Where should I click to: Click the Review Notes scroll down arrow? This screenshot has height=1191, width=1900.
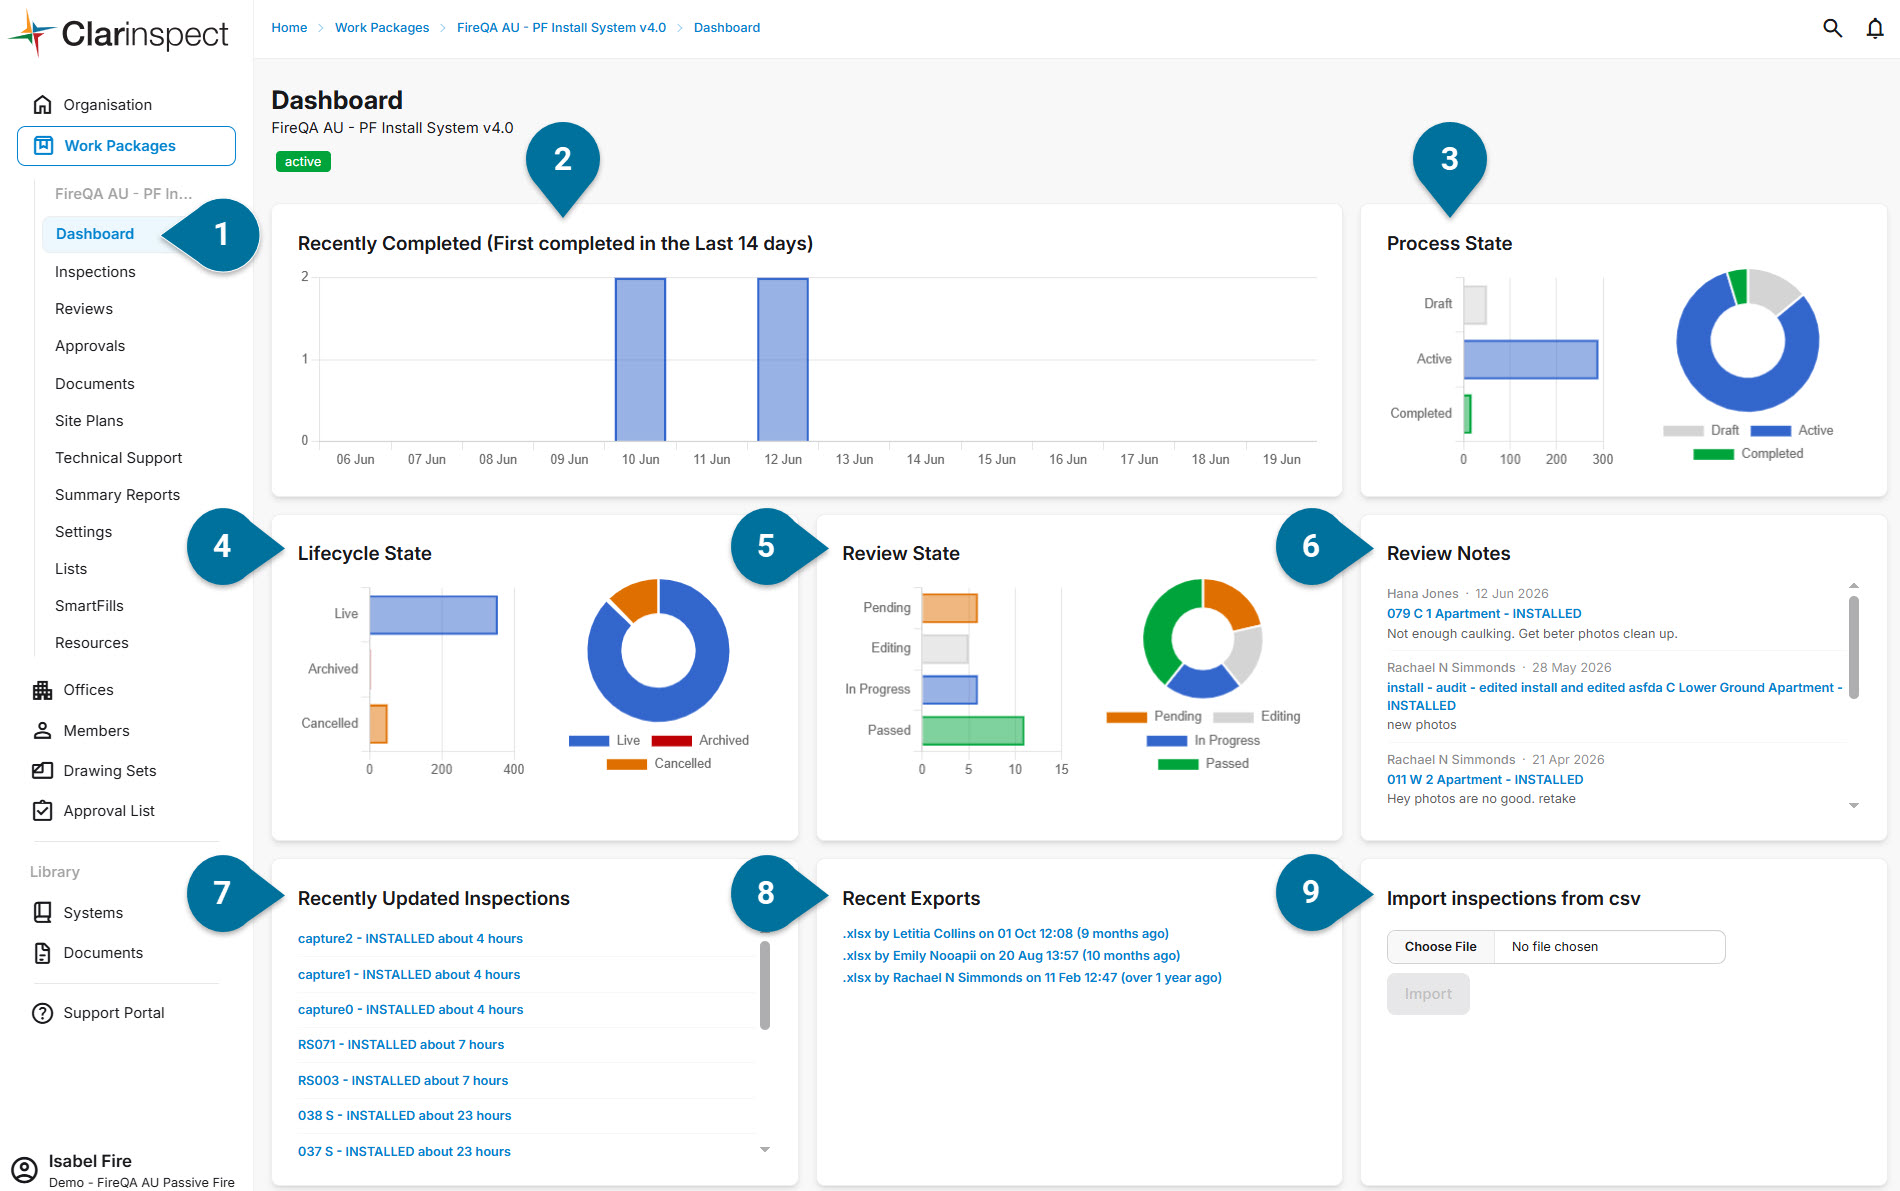coord(1853,805)
